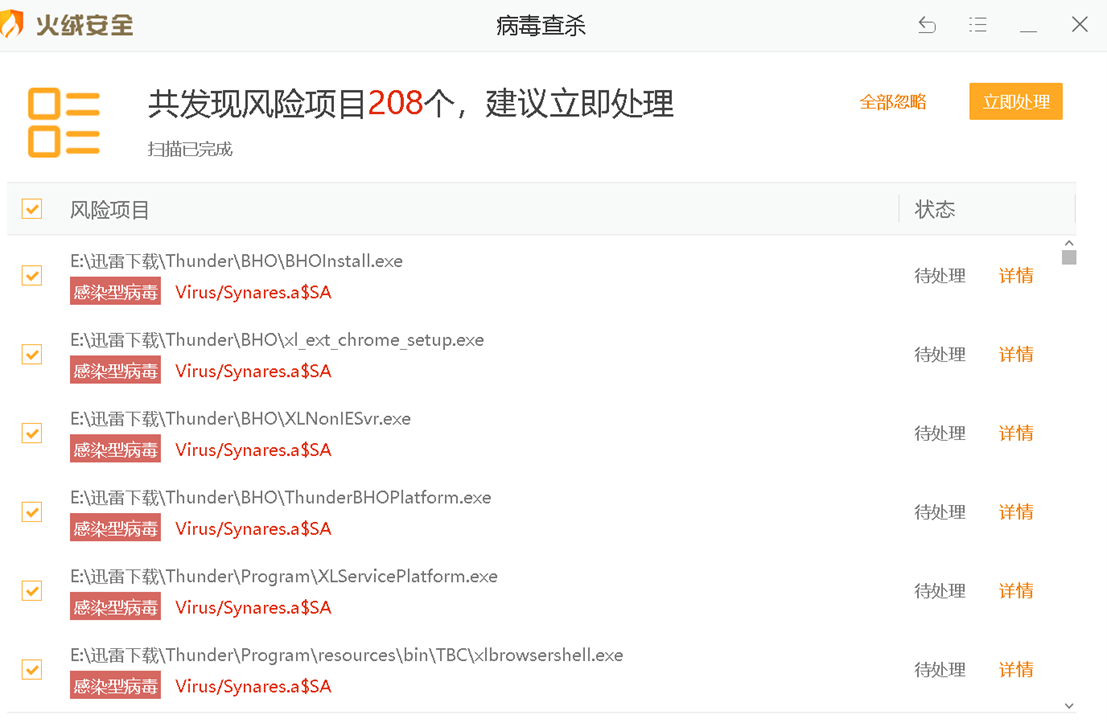Click the risk list scrollbar thumb
The height and width of the screenshot is (723, 1107).
click(1069, 257)
